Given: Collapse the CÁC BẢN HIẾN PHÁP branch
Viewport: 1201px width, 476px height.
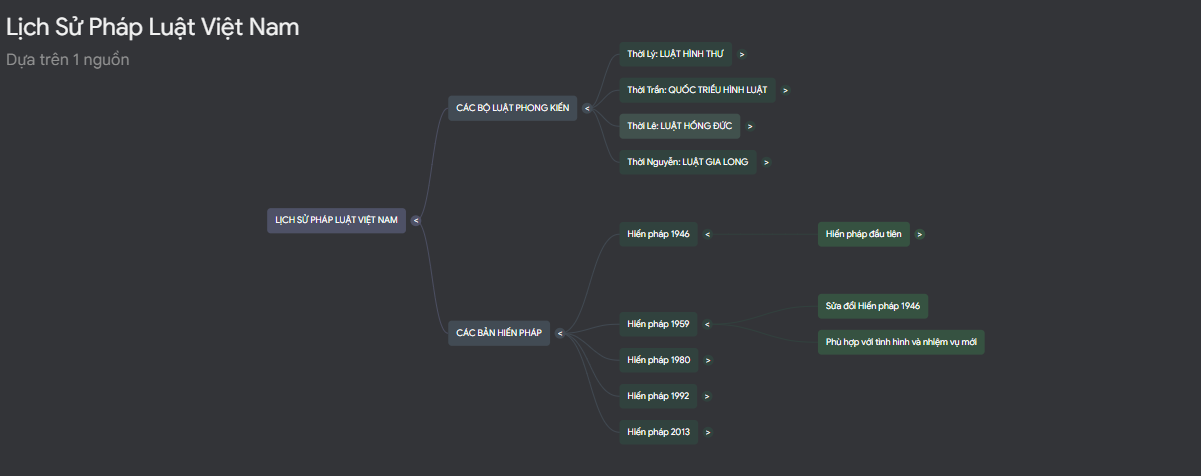Looking at the screenshot, I should pos(560,333).
